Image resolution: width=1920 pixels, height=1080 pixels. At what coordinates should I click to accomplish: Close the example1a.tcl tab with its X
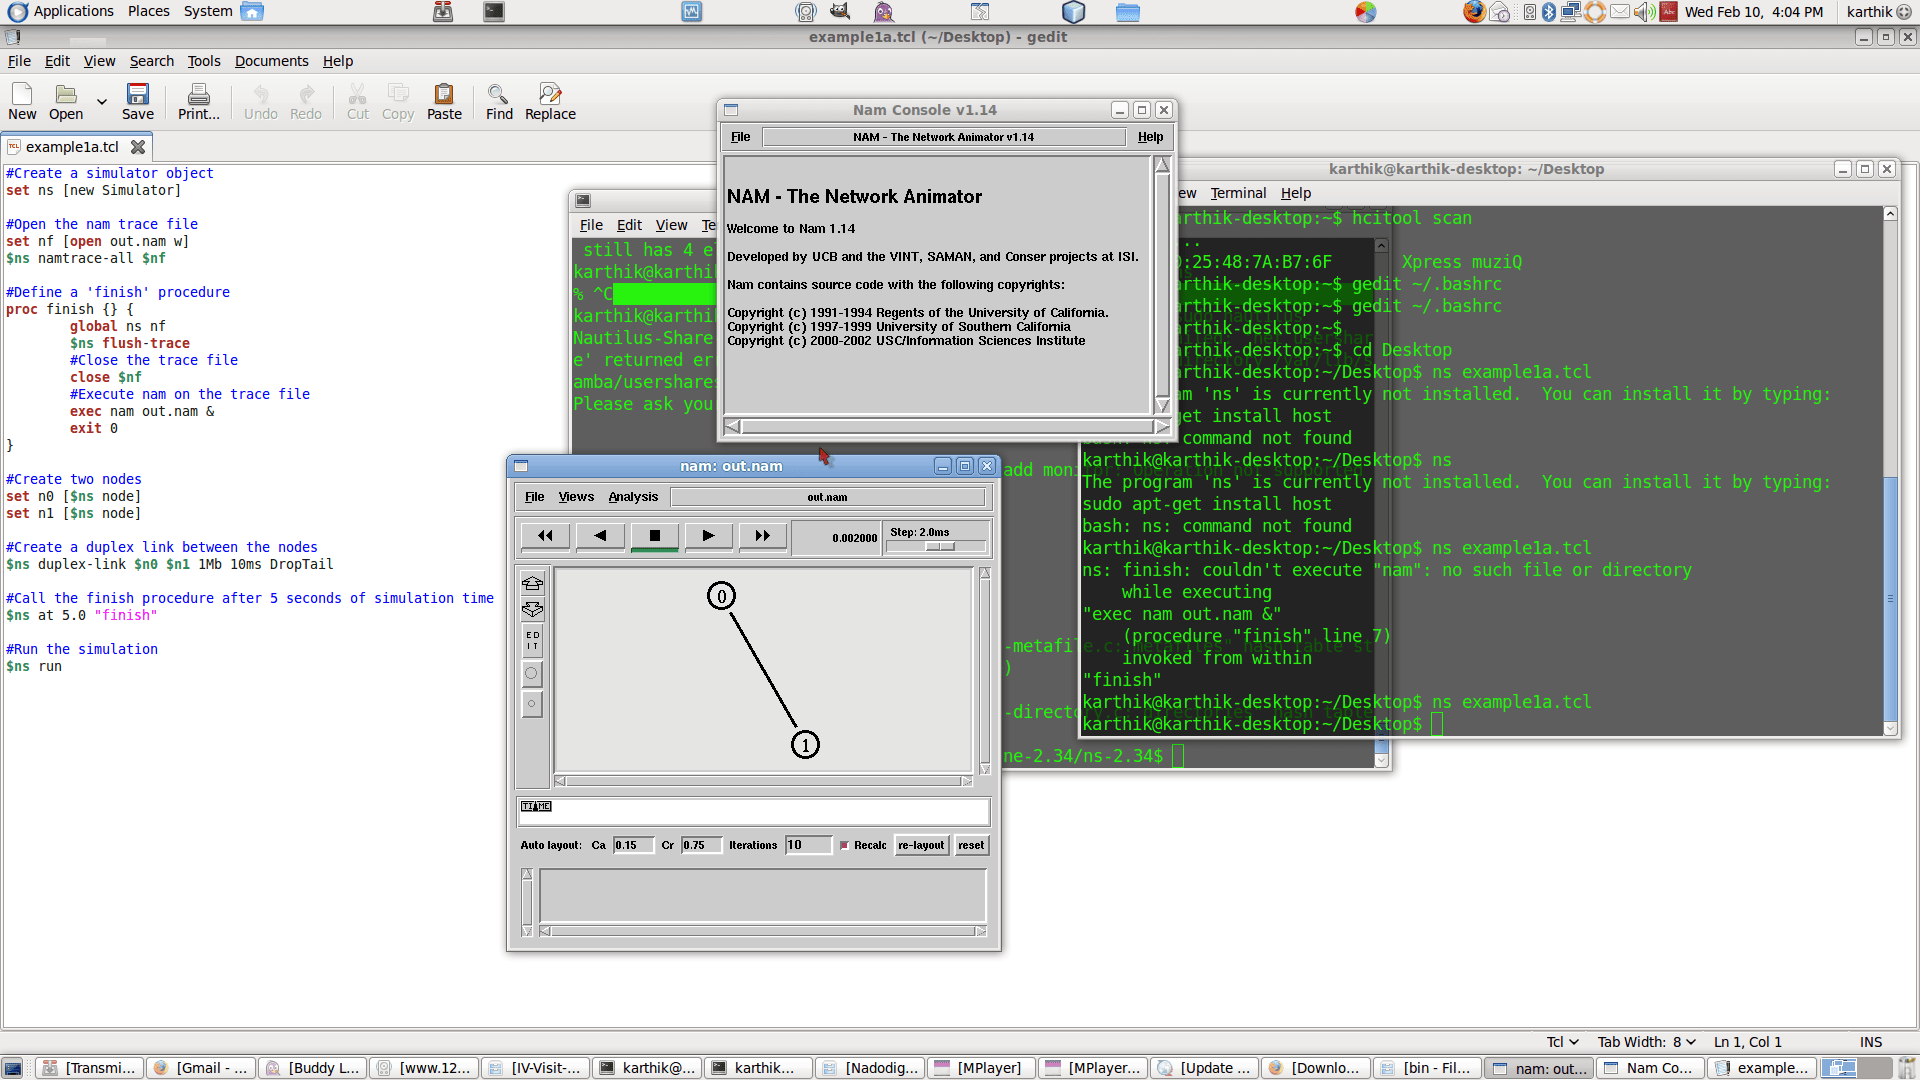click(138, 147)
